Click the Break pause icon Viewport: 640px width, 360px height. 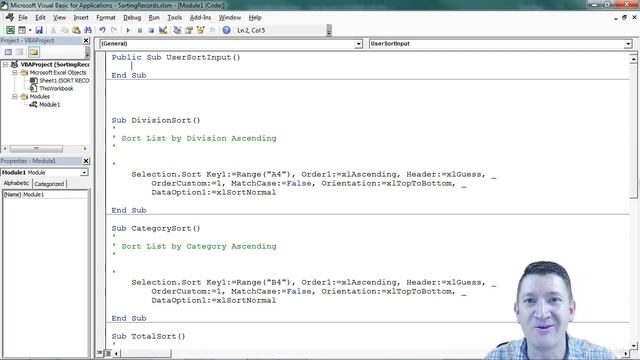pyautogui.click(x=140, y=30)
